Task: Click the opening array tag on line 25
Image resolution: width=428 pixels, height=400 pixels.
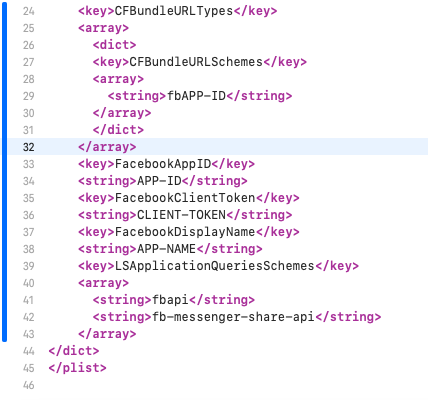Action: coord(103,28)
